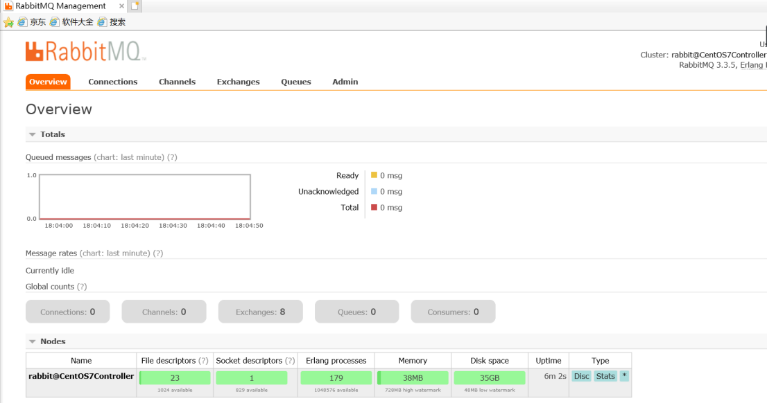Click the Queues: 0 count button

pyautogui.click(x=357, y=312)
